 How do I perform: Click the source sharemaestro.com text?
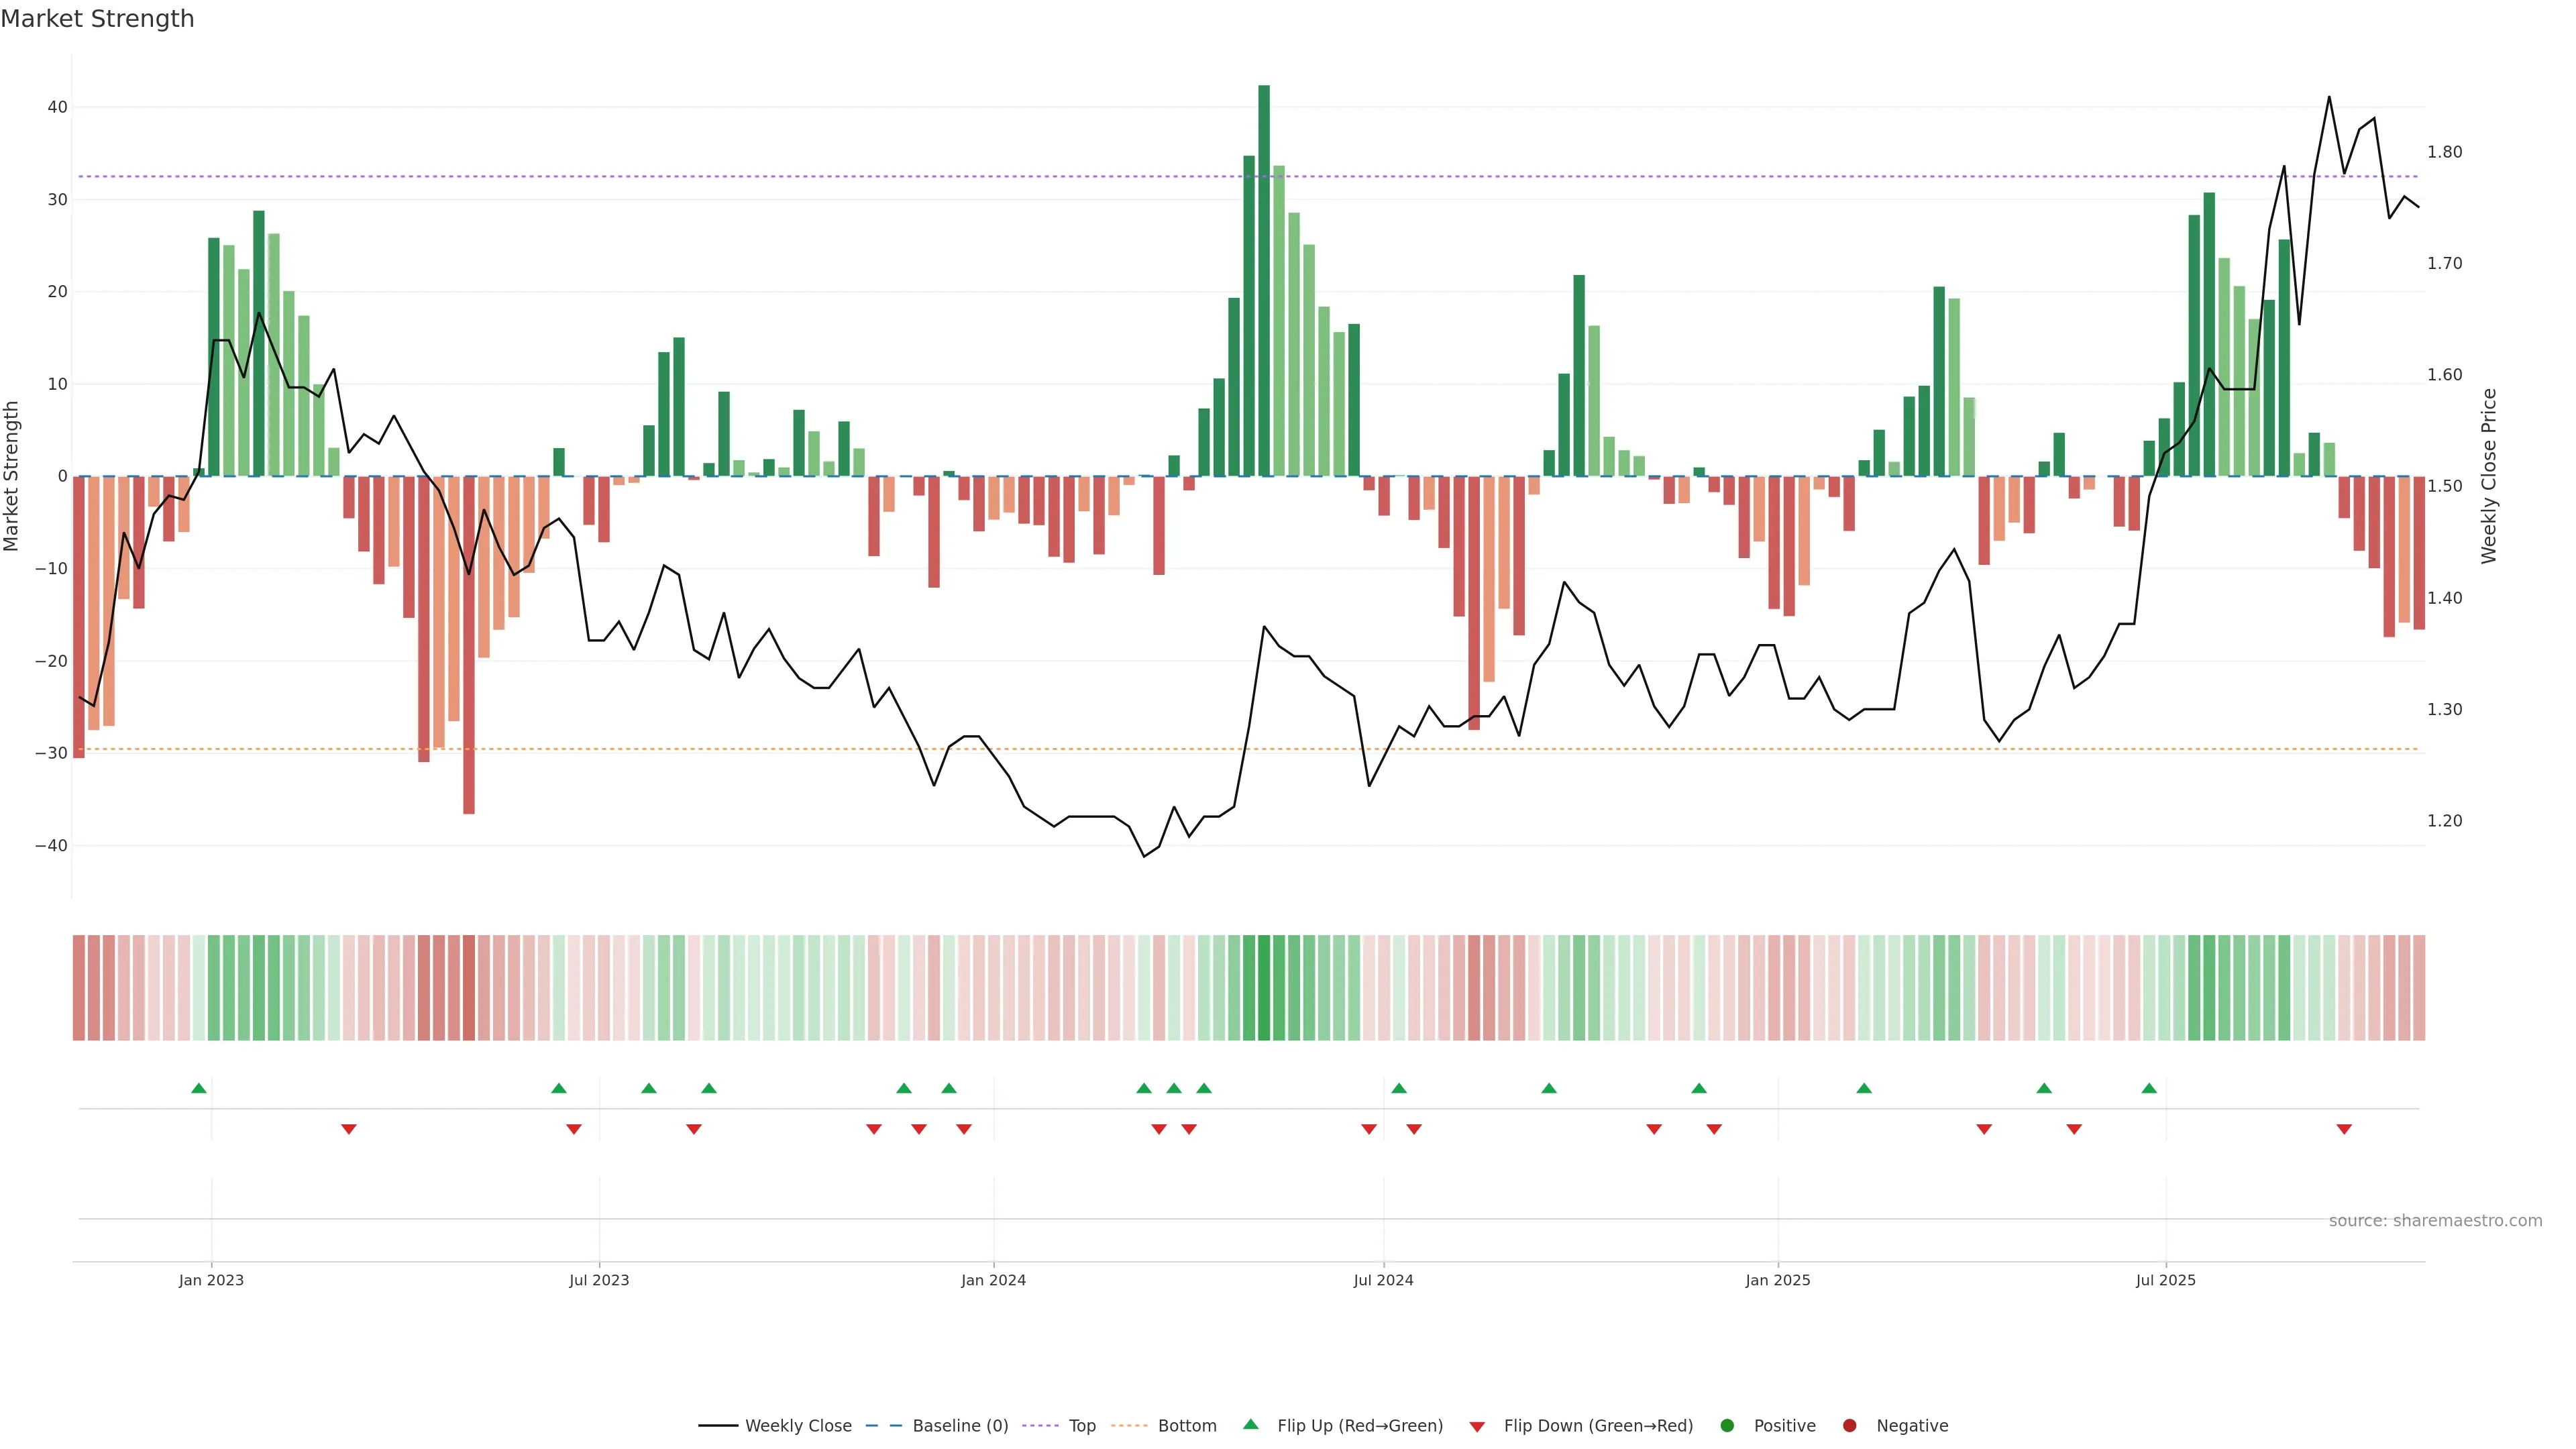[2435, 1221]
